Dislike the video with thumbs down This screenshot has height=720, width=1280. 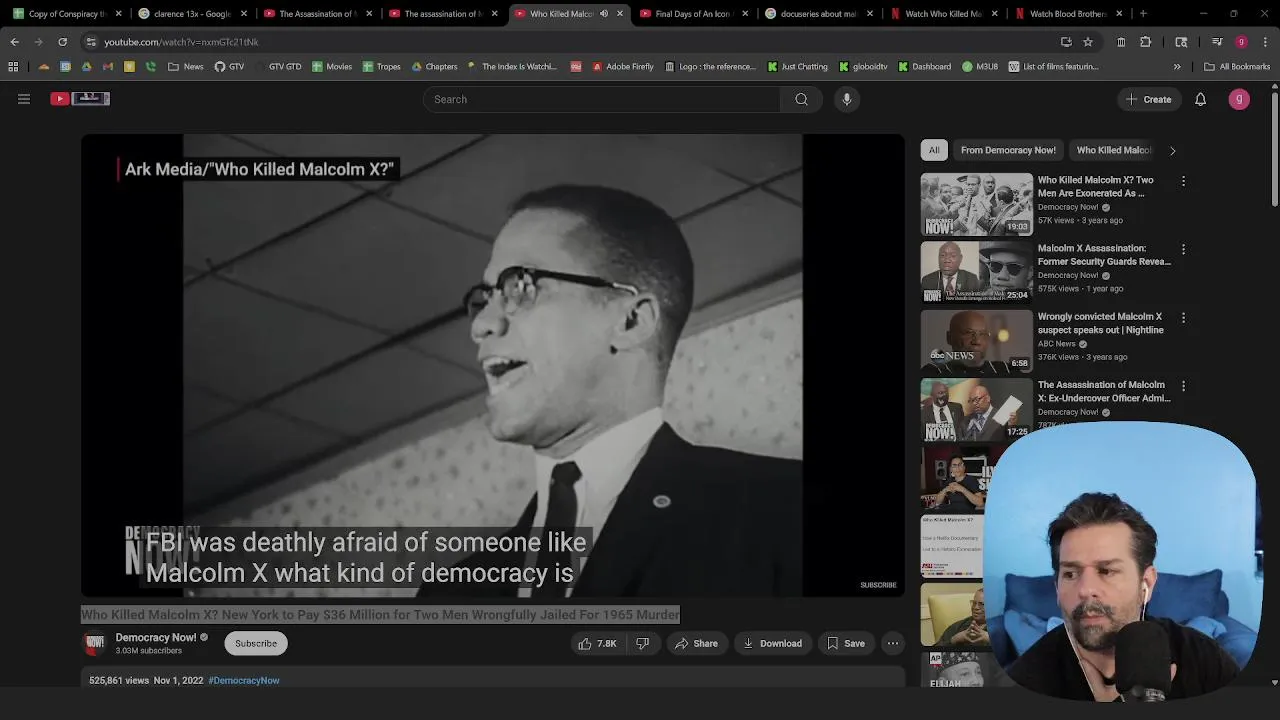tap(643, 644)
